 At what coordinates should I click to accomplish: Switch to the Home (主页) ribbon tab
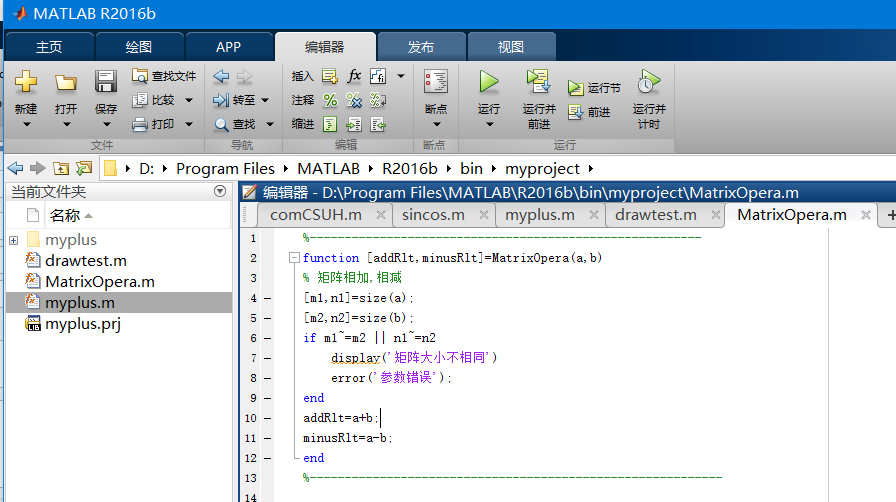49,47
